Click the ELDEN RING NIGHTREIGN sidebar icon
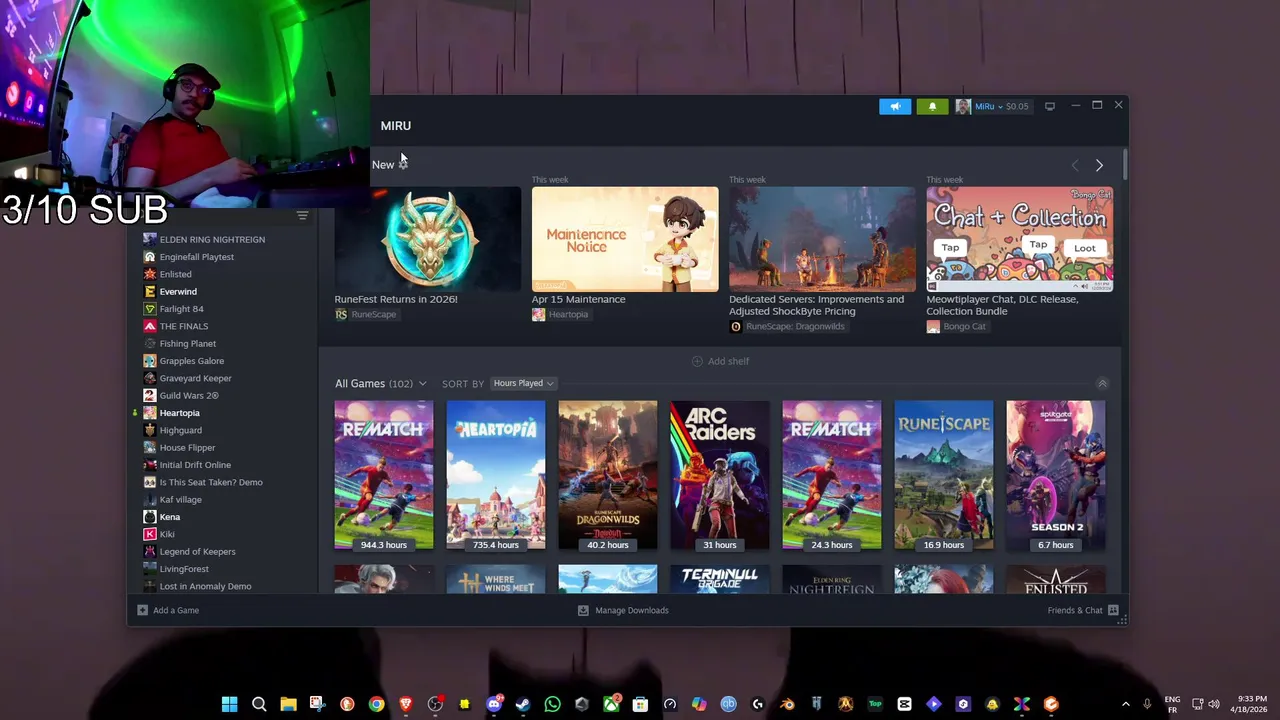The height and width of the screenshot is (720, 1280). point(150,239)
